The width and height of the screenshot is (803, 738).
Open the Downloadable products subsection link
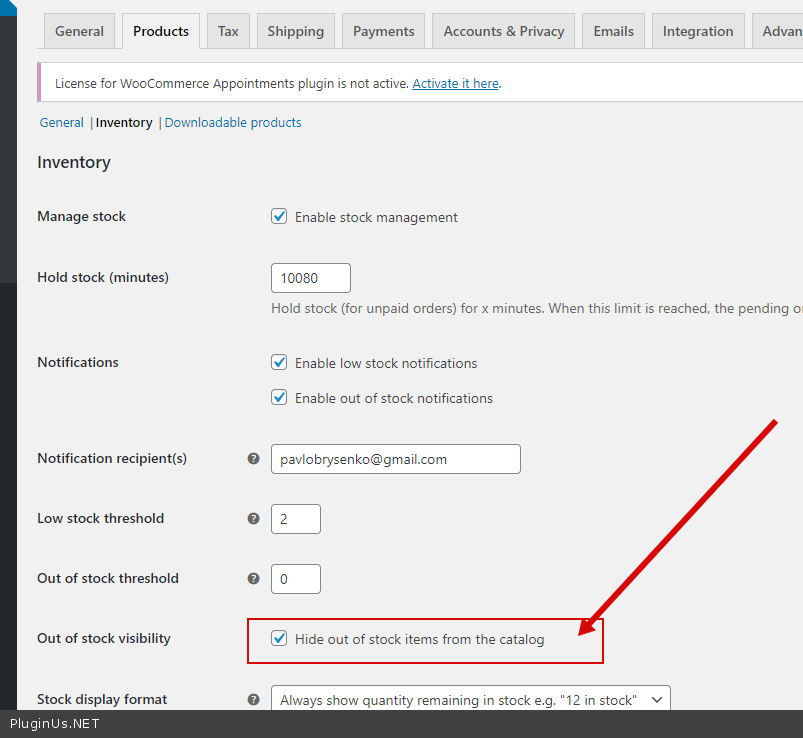click(x=233, y=123)
